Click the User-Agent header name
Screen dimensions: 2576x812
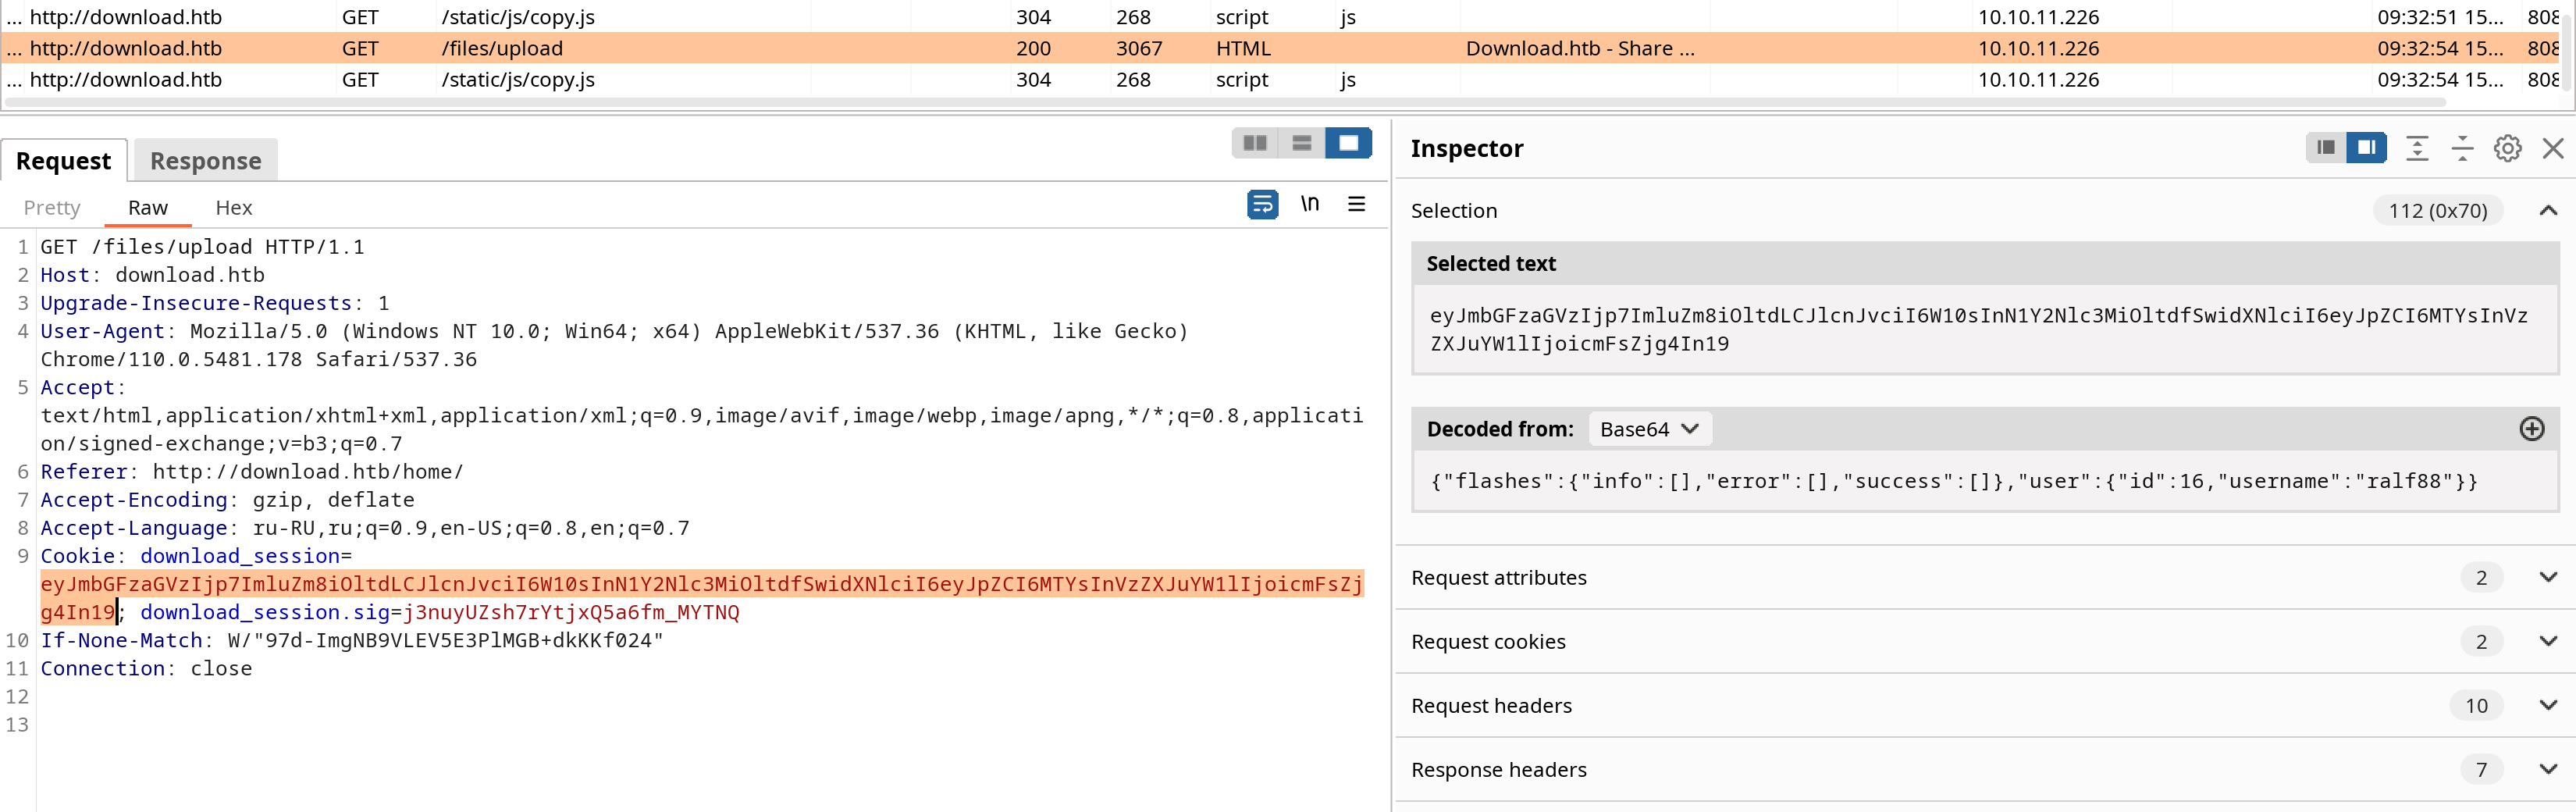coord(102,331)
